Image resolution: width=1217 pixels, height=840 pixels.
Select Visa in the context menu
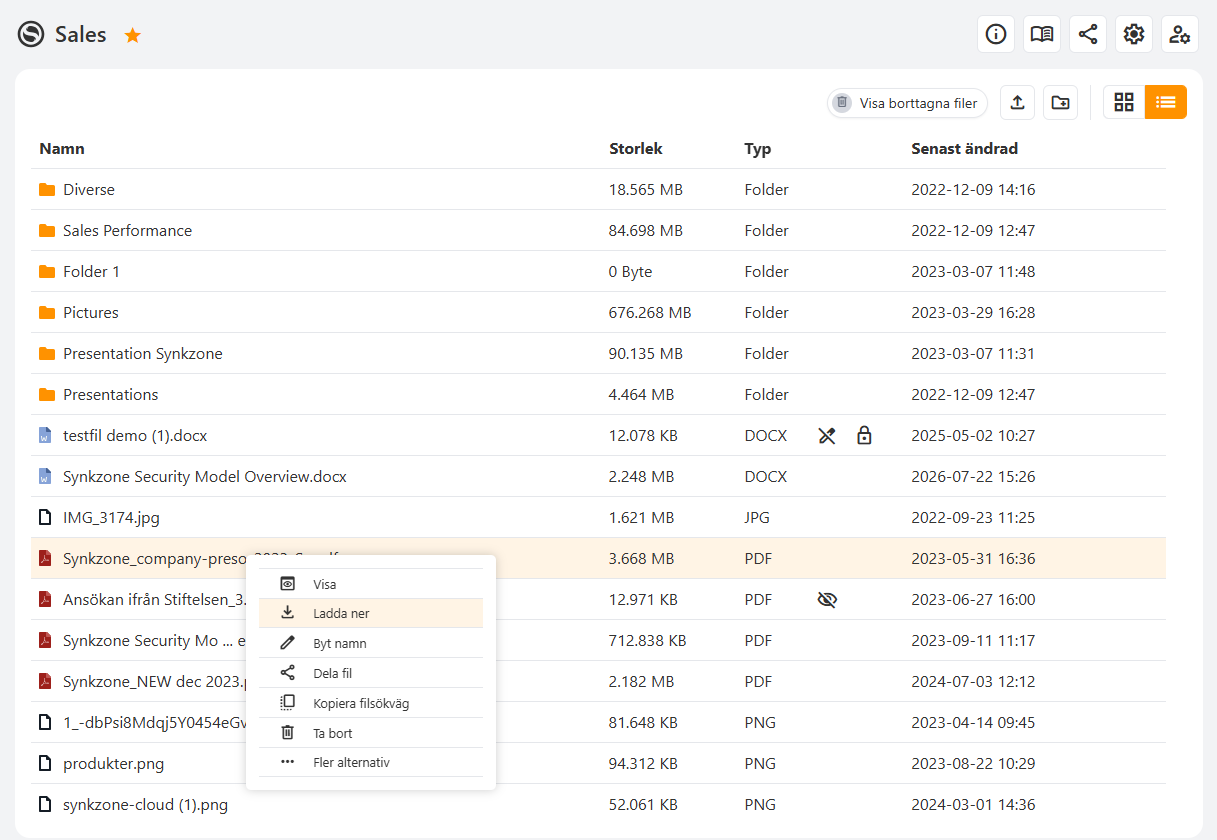point(371,584)
